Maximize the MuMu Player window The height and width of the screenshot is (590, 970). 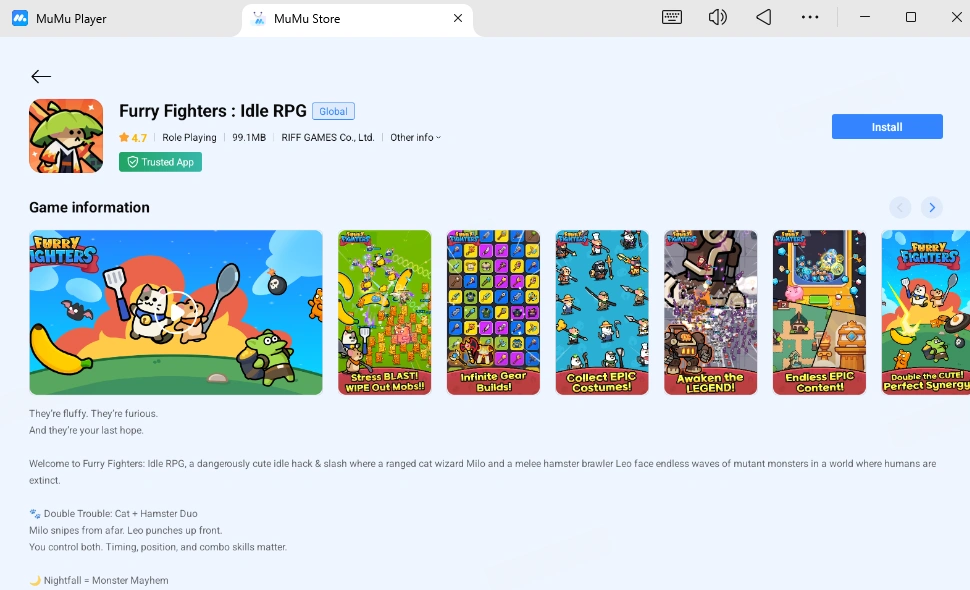pos(911,17)
